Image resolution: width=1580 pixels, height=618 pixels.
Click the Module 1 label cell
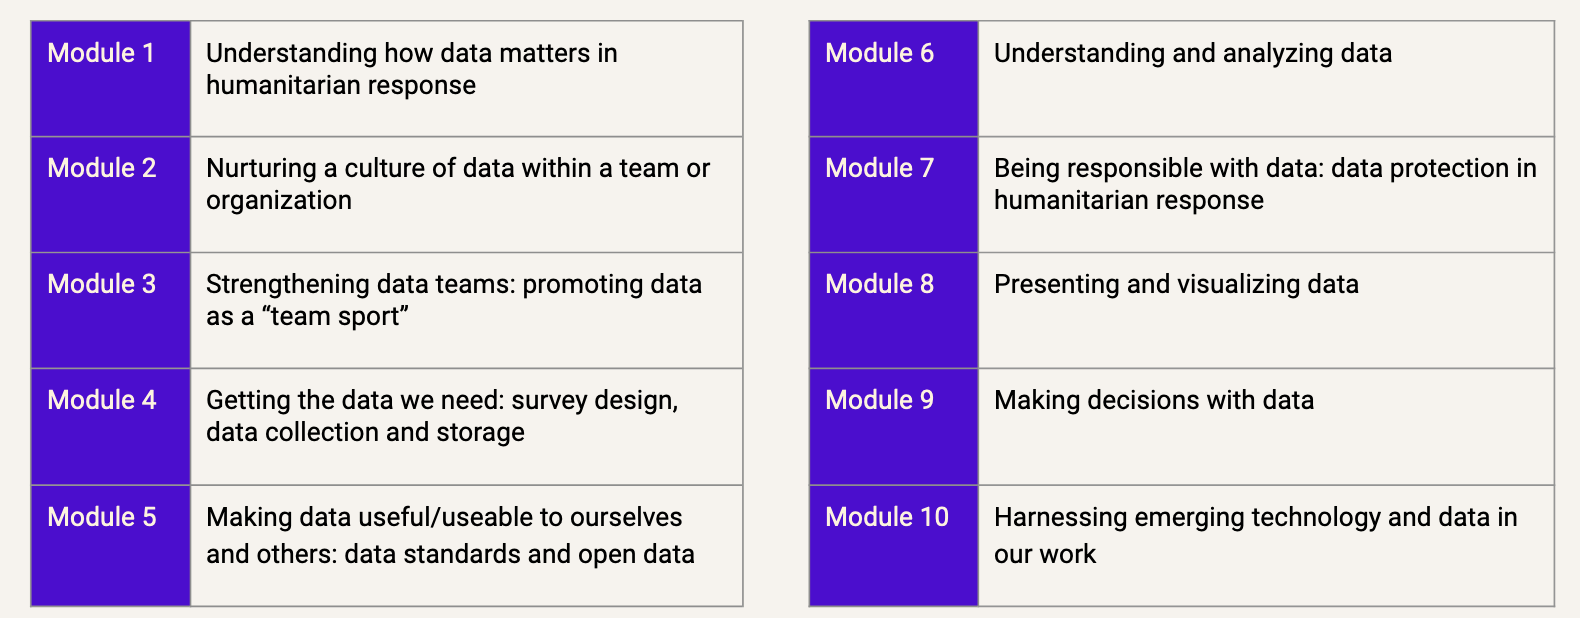tap(102, 54)
